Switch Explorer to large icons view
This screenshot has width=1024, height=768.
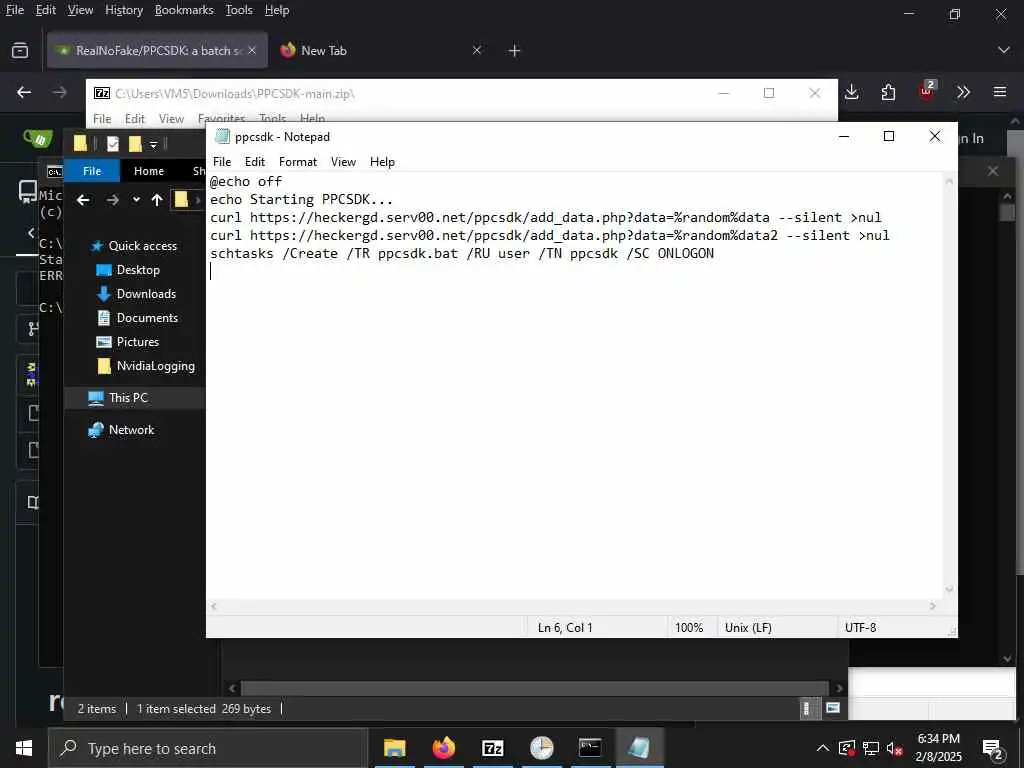(833, 709)
